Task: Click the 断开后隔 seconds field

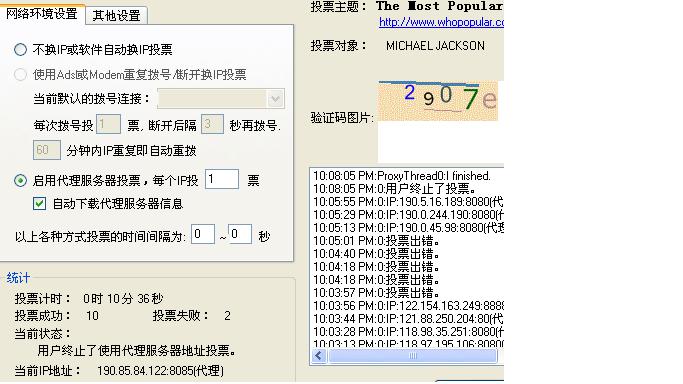Action: (212, 124)
